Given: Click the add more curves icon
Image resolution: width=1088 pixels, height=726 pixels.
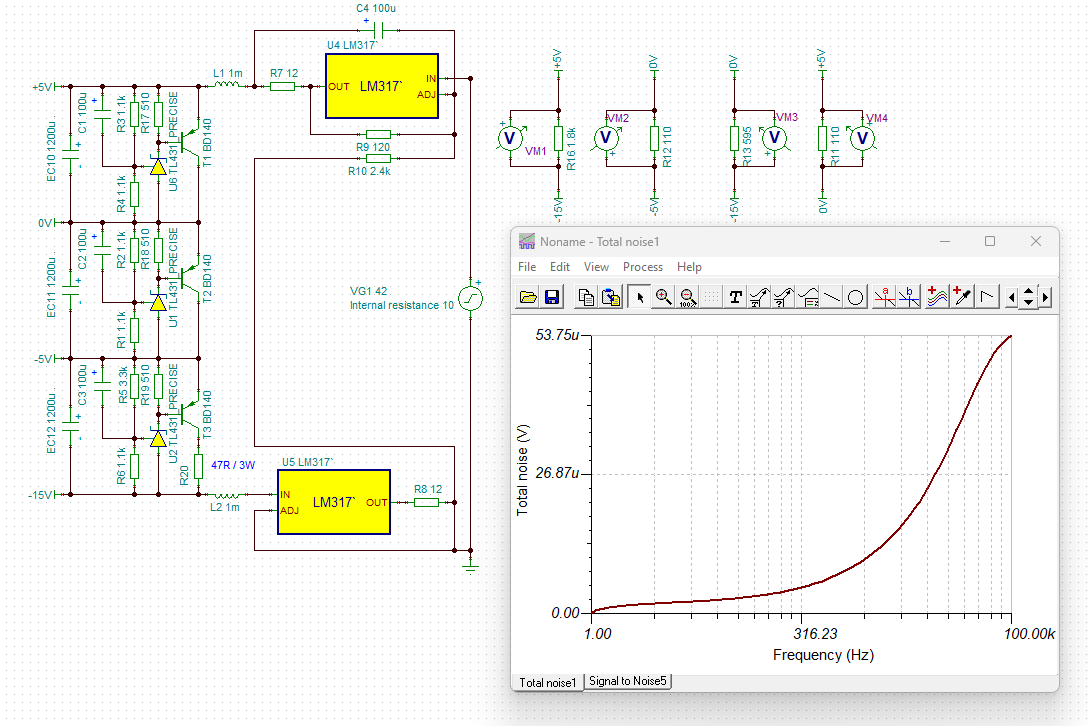Looking at the screenshot, I should [937, 297].
